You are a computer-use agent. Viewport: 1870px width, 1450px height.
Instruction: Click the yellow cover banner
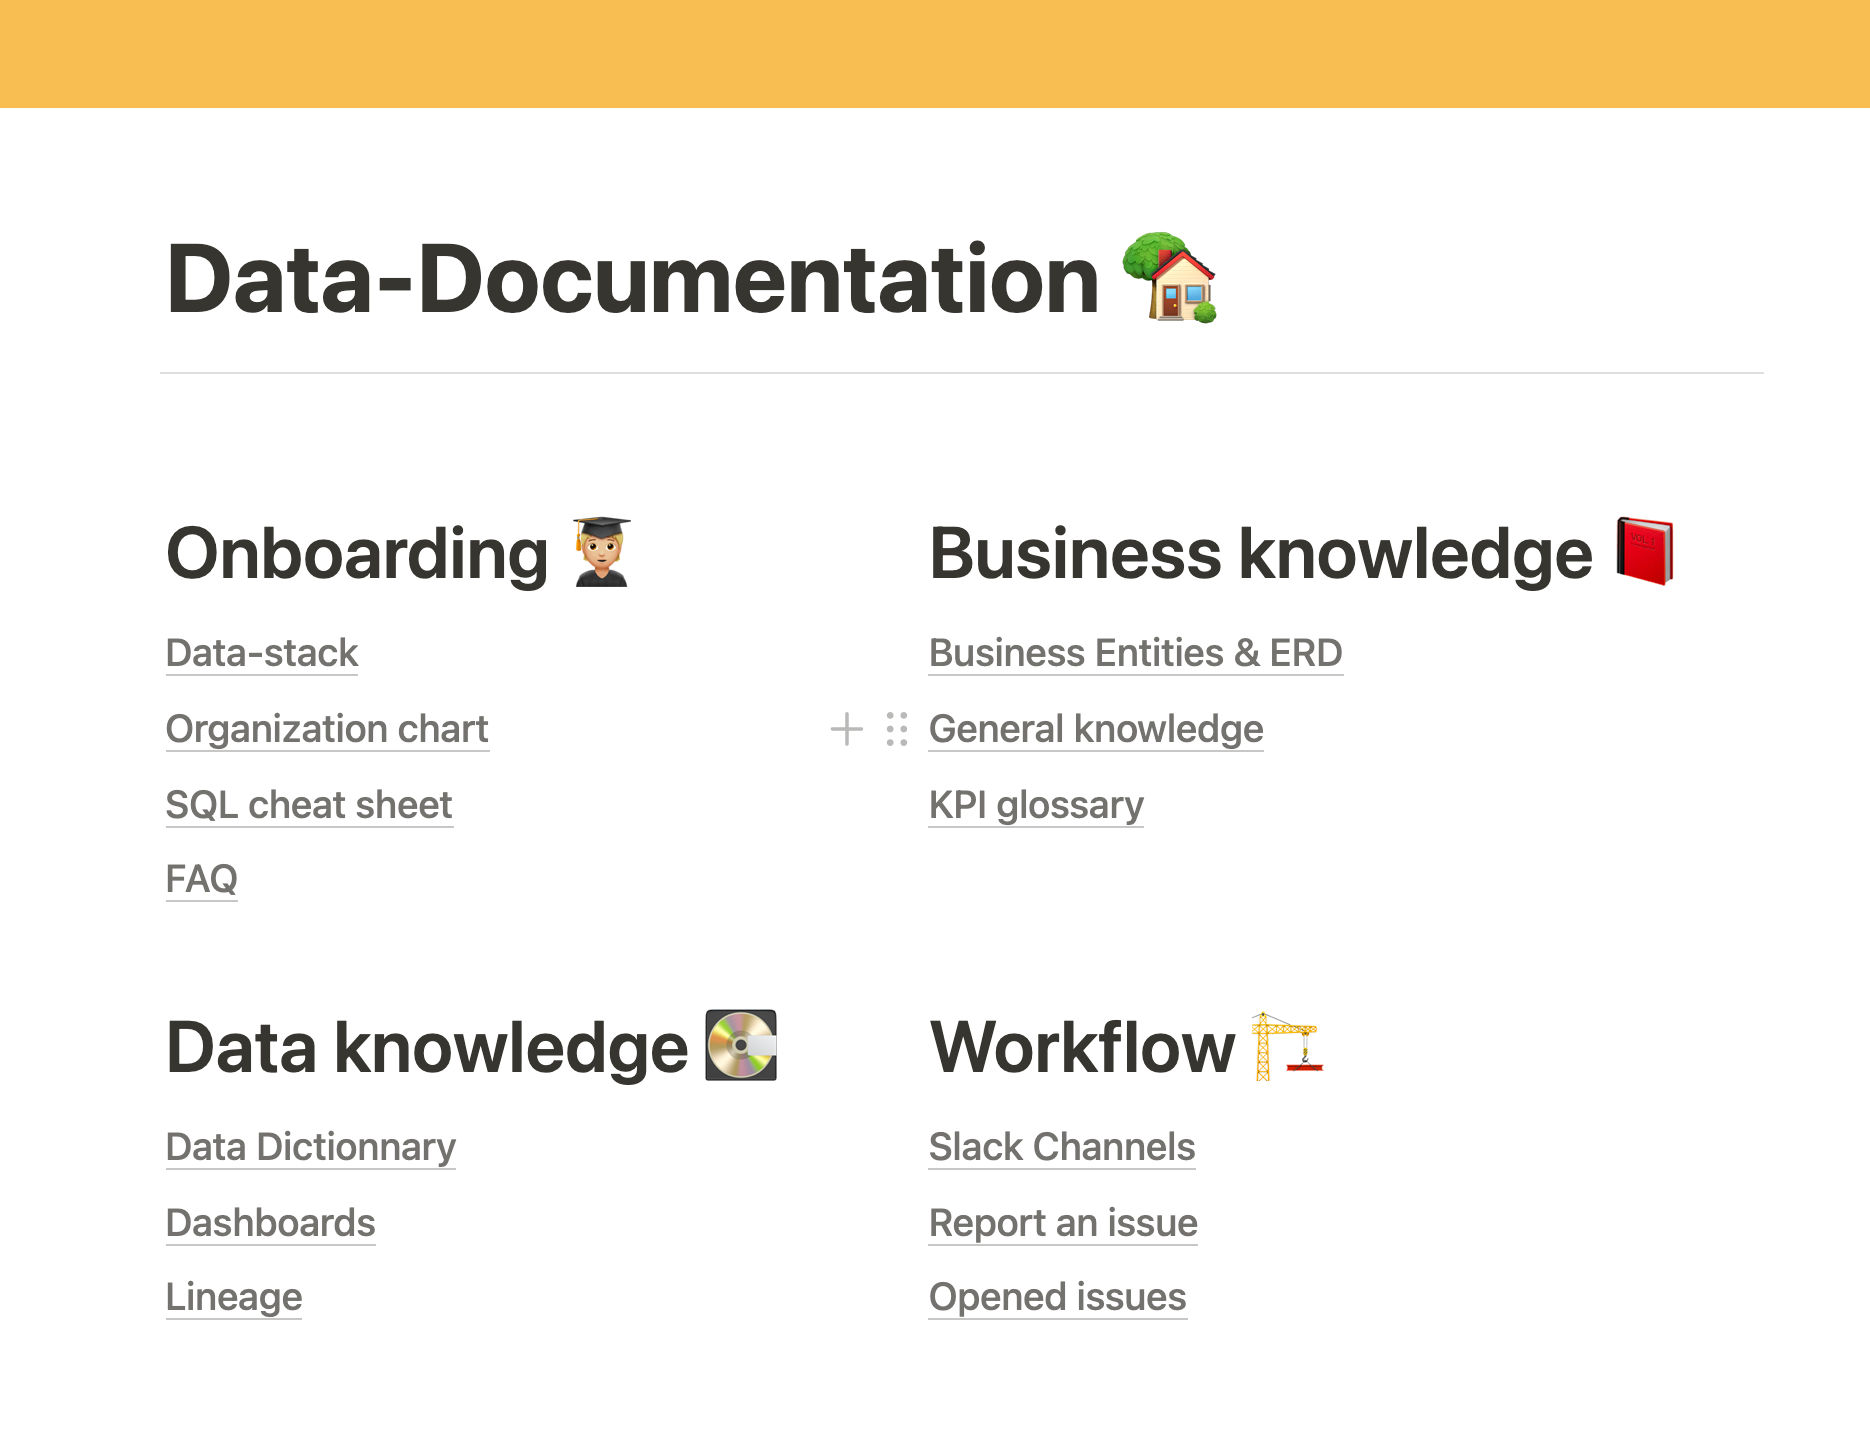(935, 54)
